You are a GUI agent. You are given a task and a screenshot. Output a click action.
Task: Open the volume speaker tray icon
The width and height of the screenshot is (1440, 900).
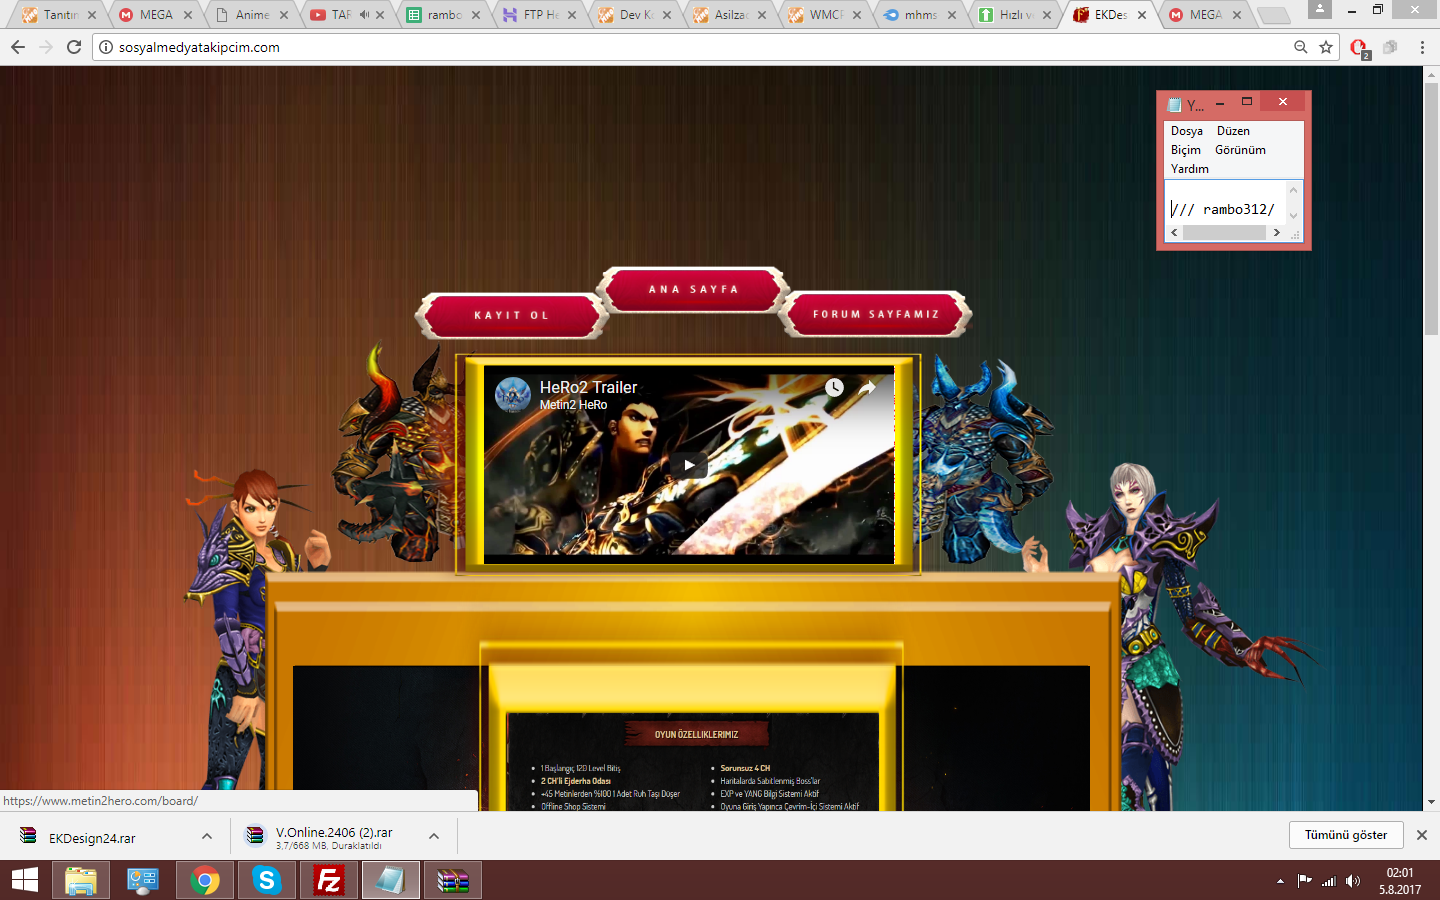click(1353, 881)
